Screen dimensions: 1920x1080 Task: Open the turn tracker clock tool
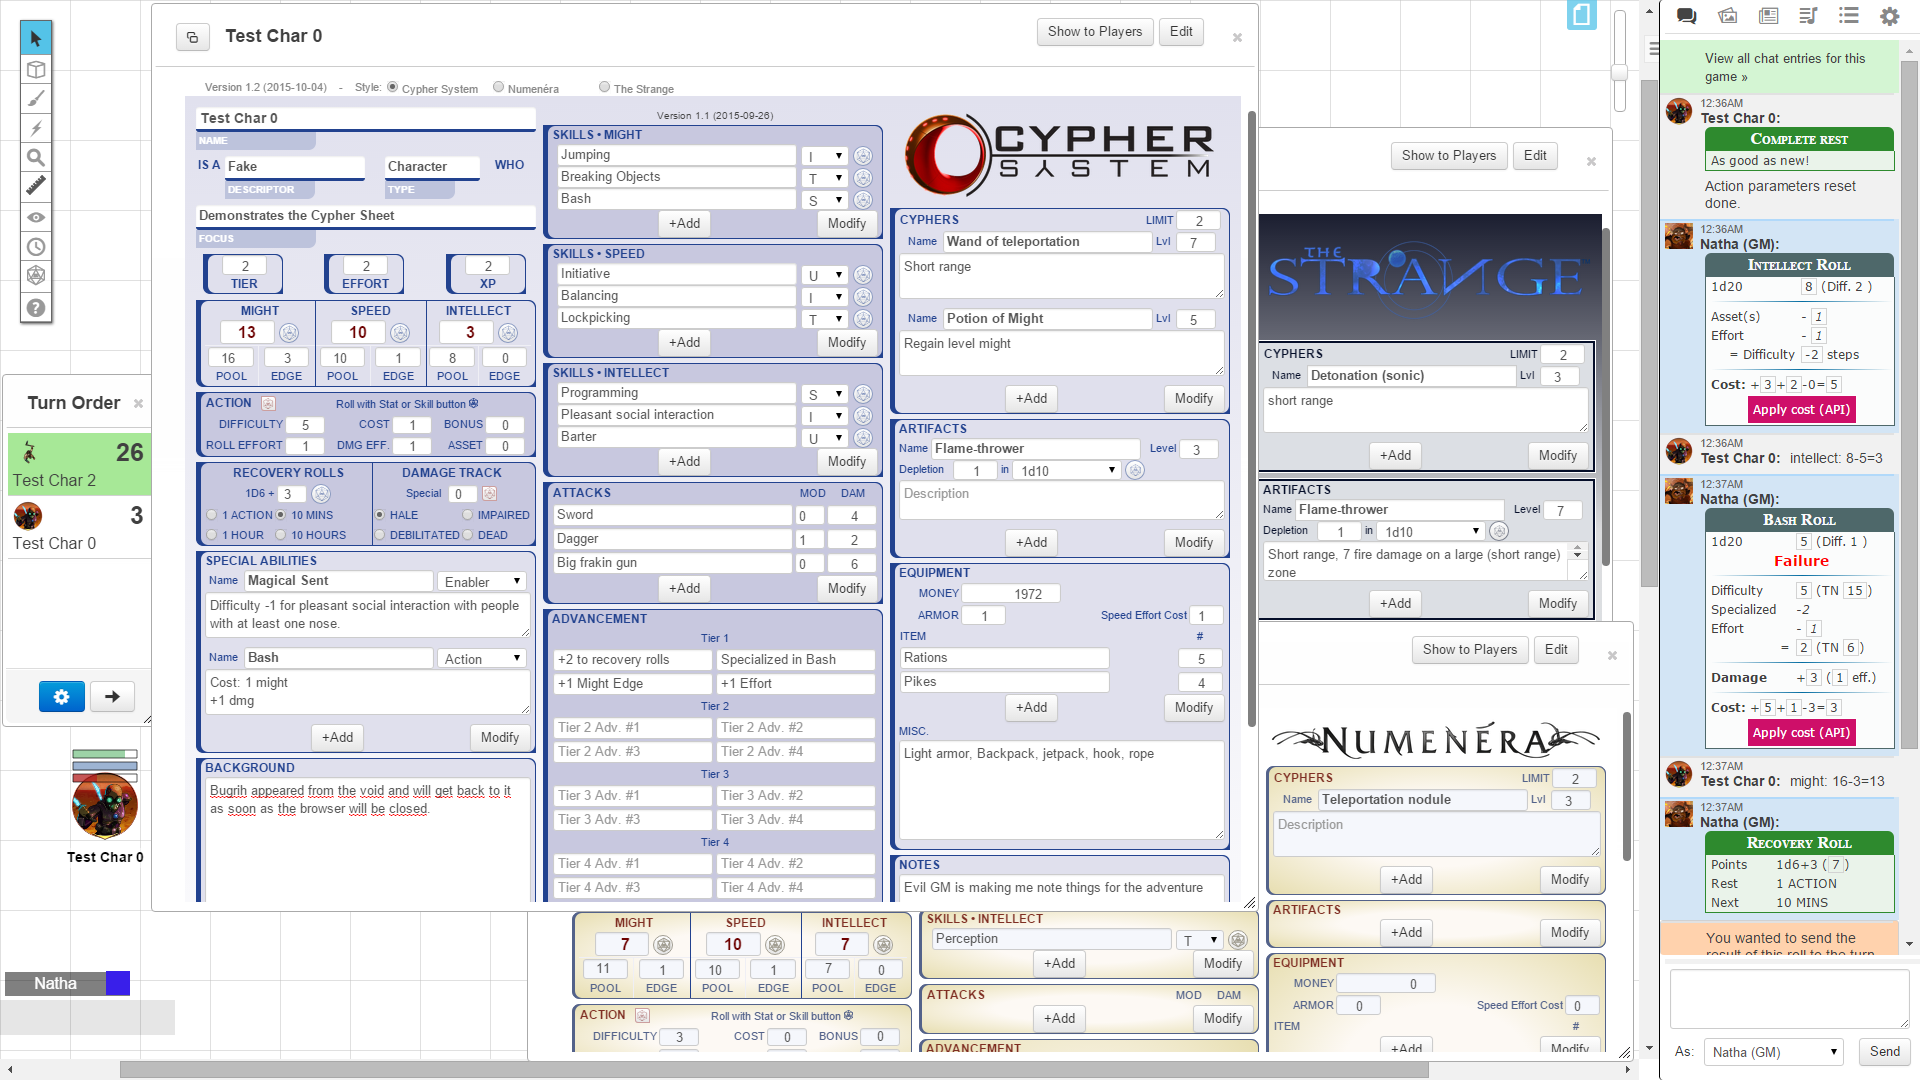36,246
